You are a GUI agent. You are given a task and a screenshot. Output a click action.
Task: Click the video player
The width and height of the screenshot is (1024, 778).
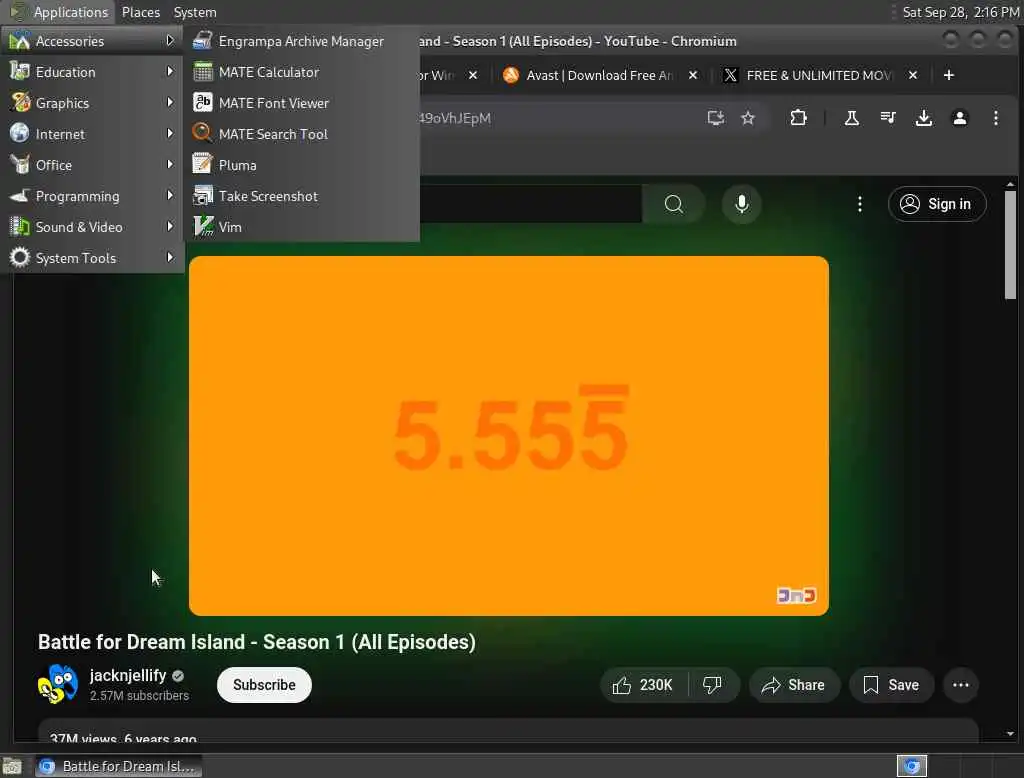[x=509, y=436]
